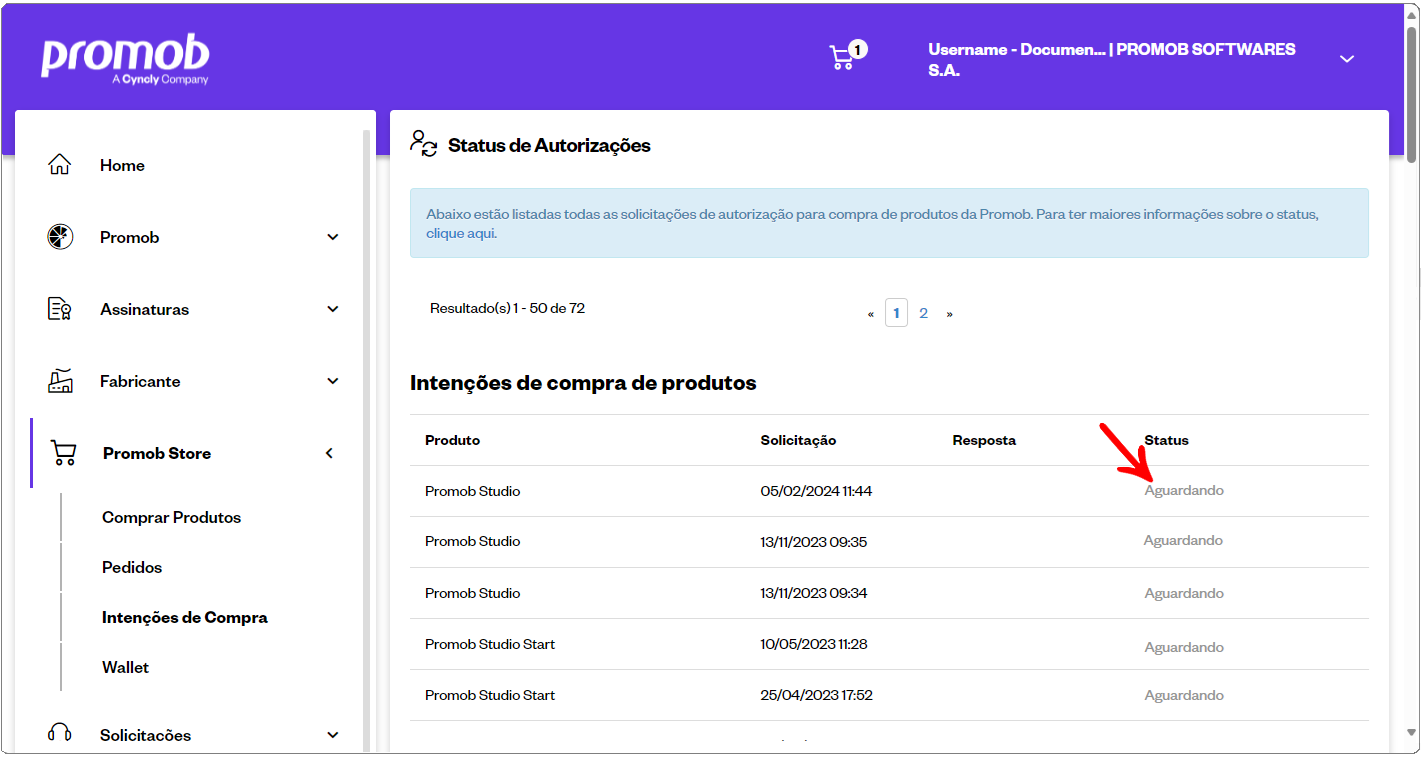Click the Solicitações headset icon

click(60, 733)
